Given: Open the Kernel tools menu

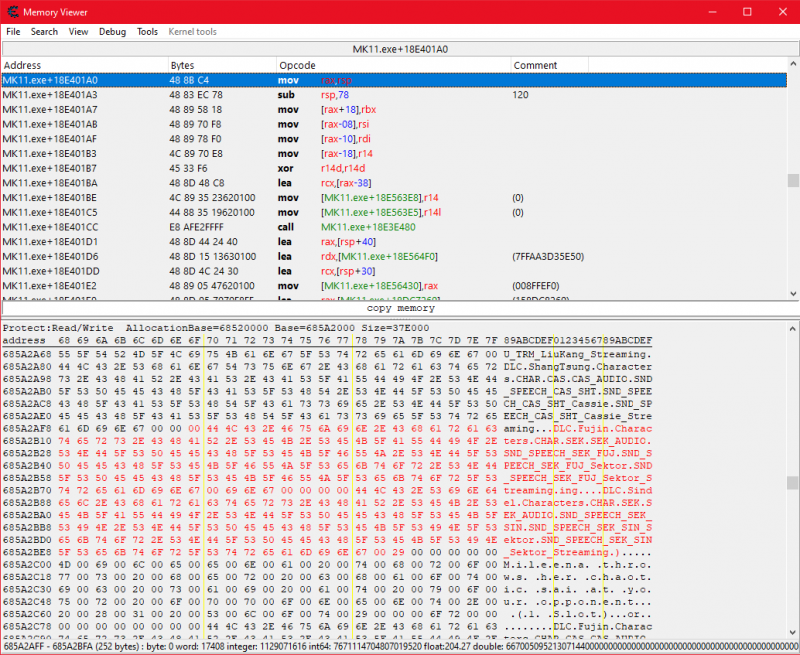Looking at the screenshot, I should 192,32.
